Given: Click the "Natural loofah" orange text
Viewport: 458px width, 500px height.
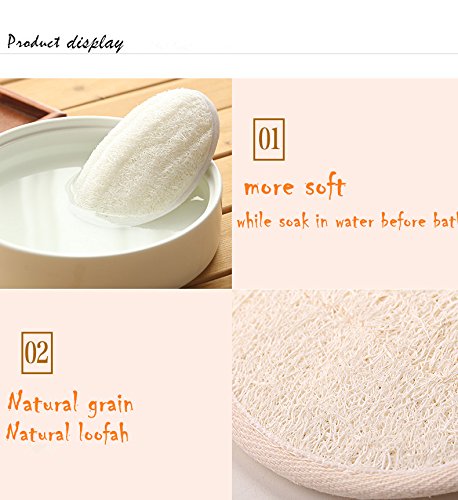Looking at the screenshot, I should click(67, 432).
